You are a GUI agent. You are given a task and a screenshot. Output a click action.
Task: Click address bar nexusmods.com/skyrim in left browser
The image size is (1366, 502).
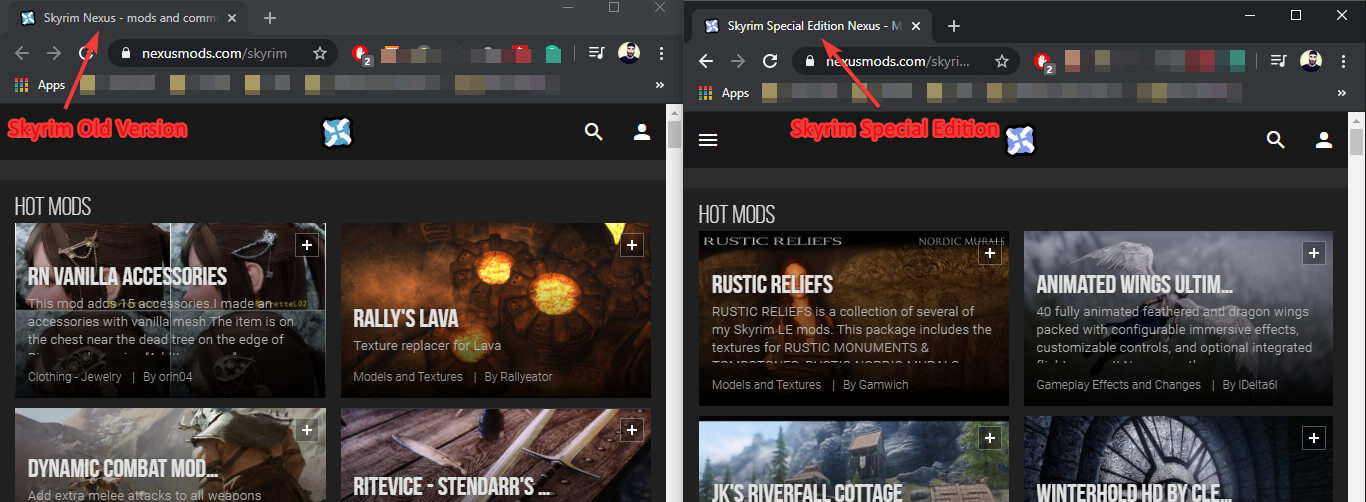[x=222, y=53]
